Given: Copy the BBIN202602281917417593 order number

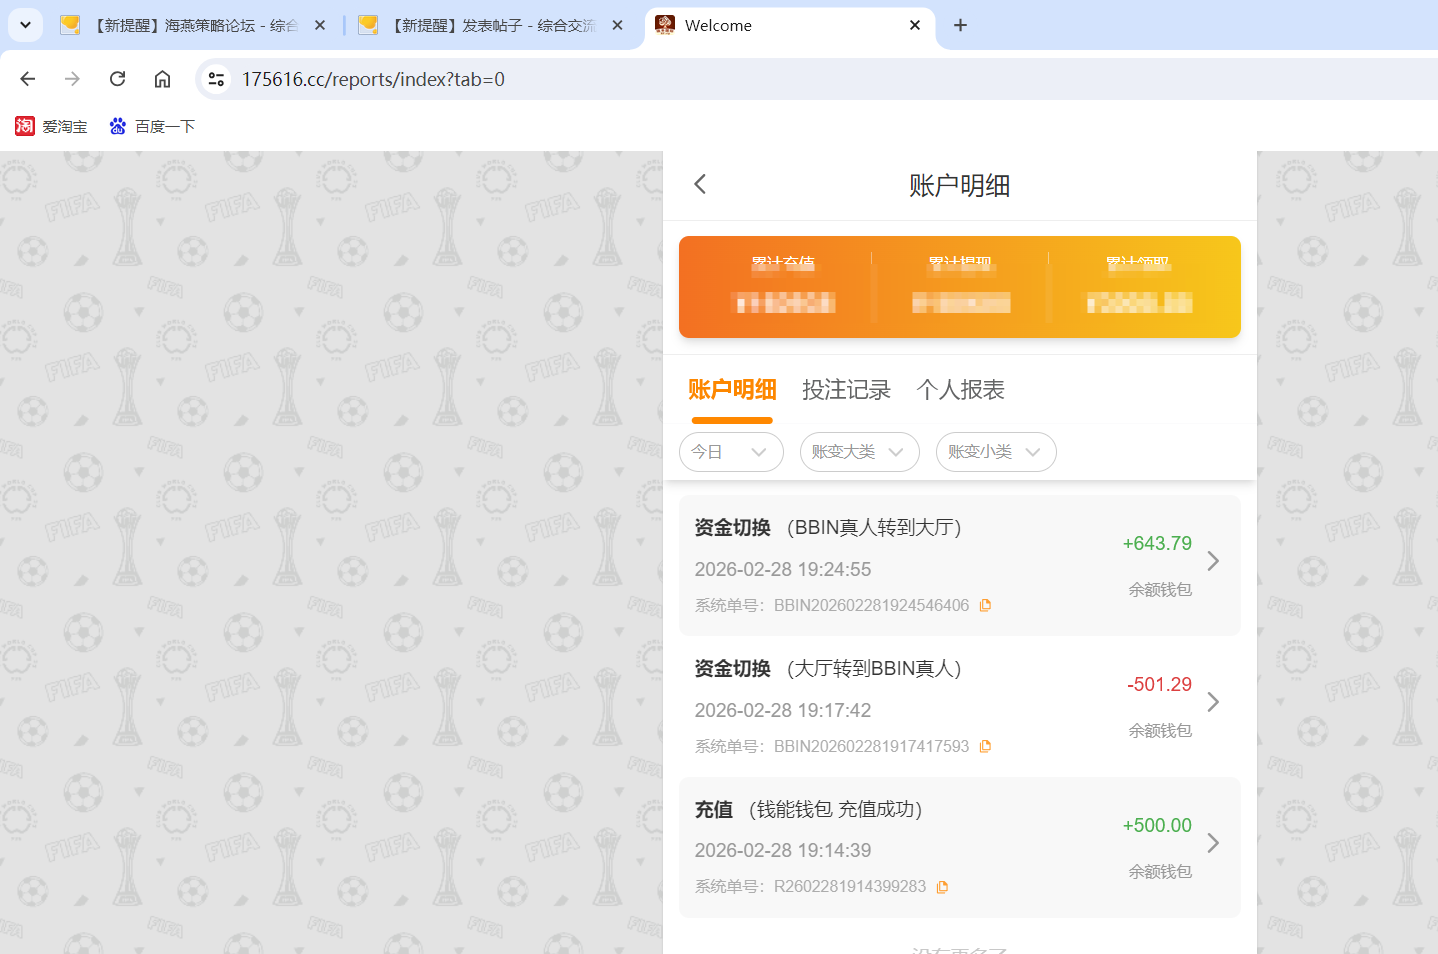Looking at the screenshot, I should 986,745.
